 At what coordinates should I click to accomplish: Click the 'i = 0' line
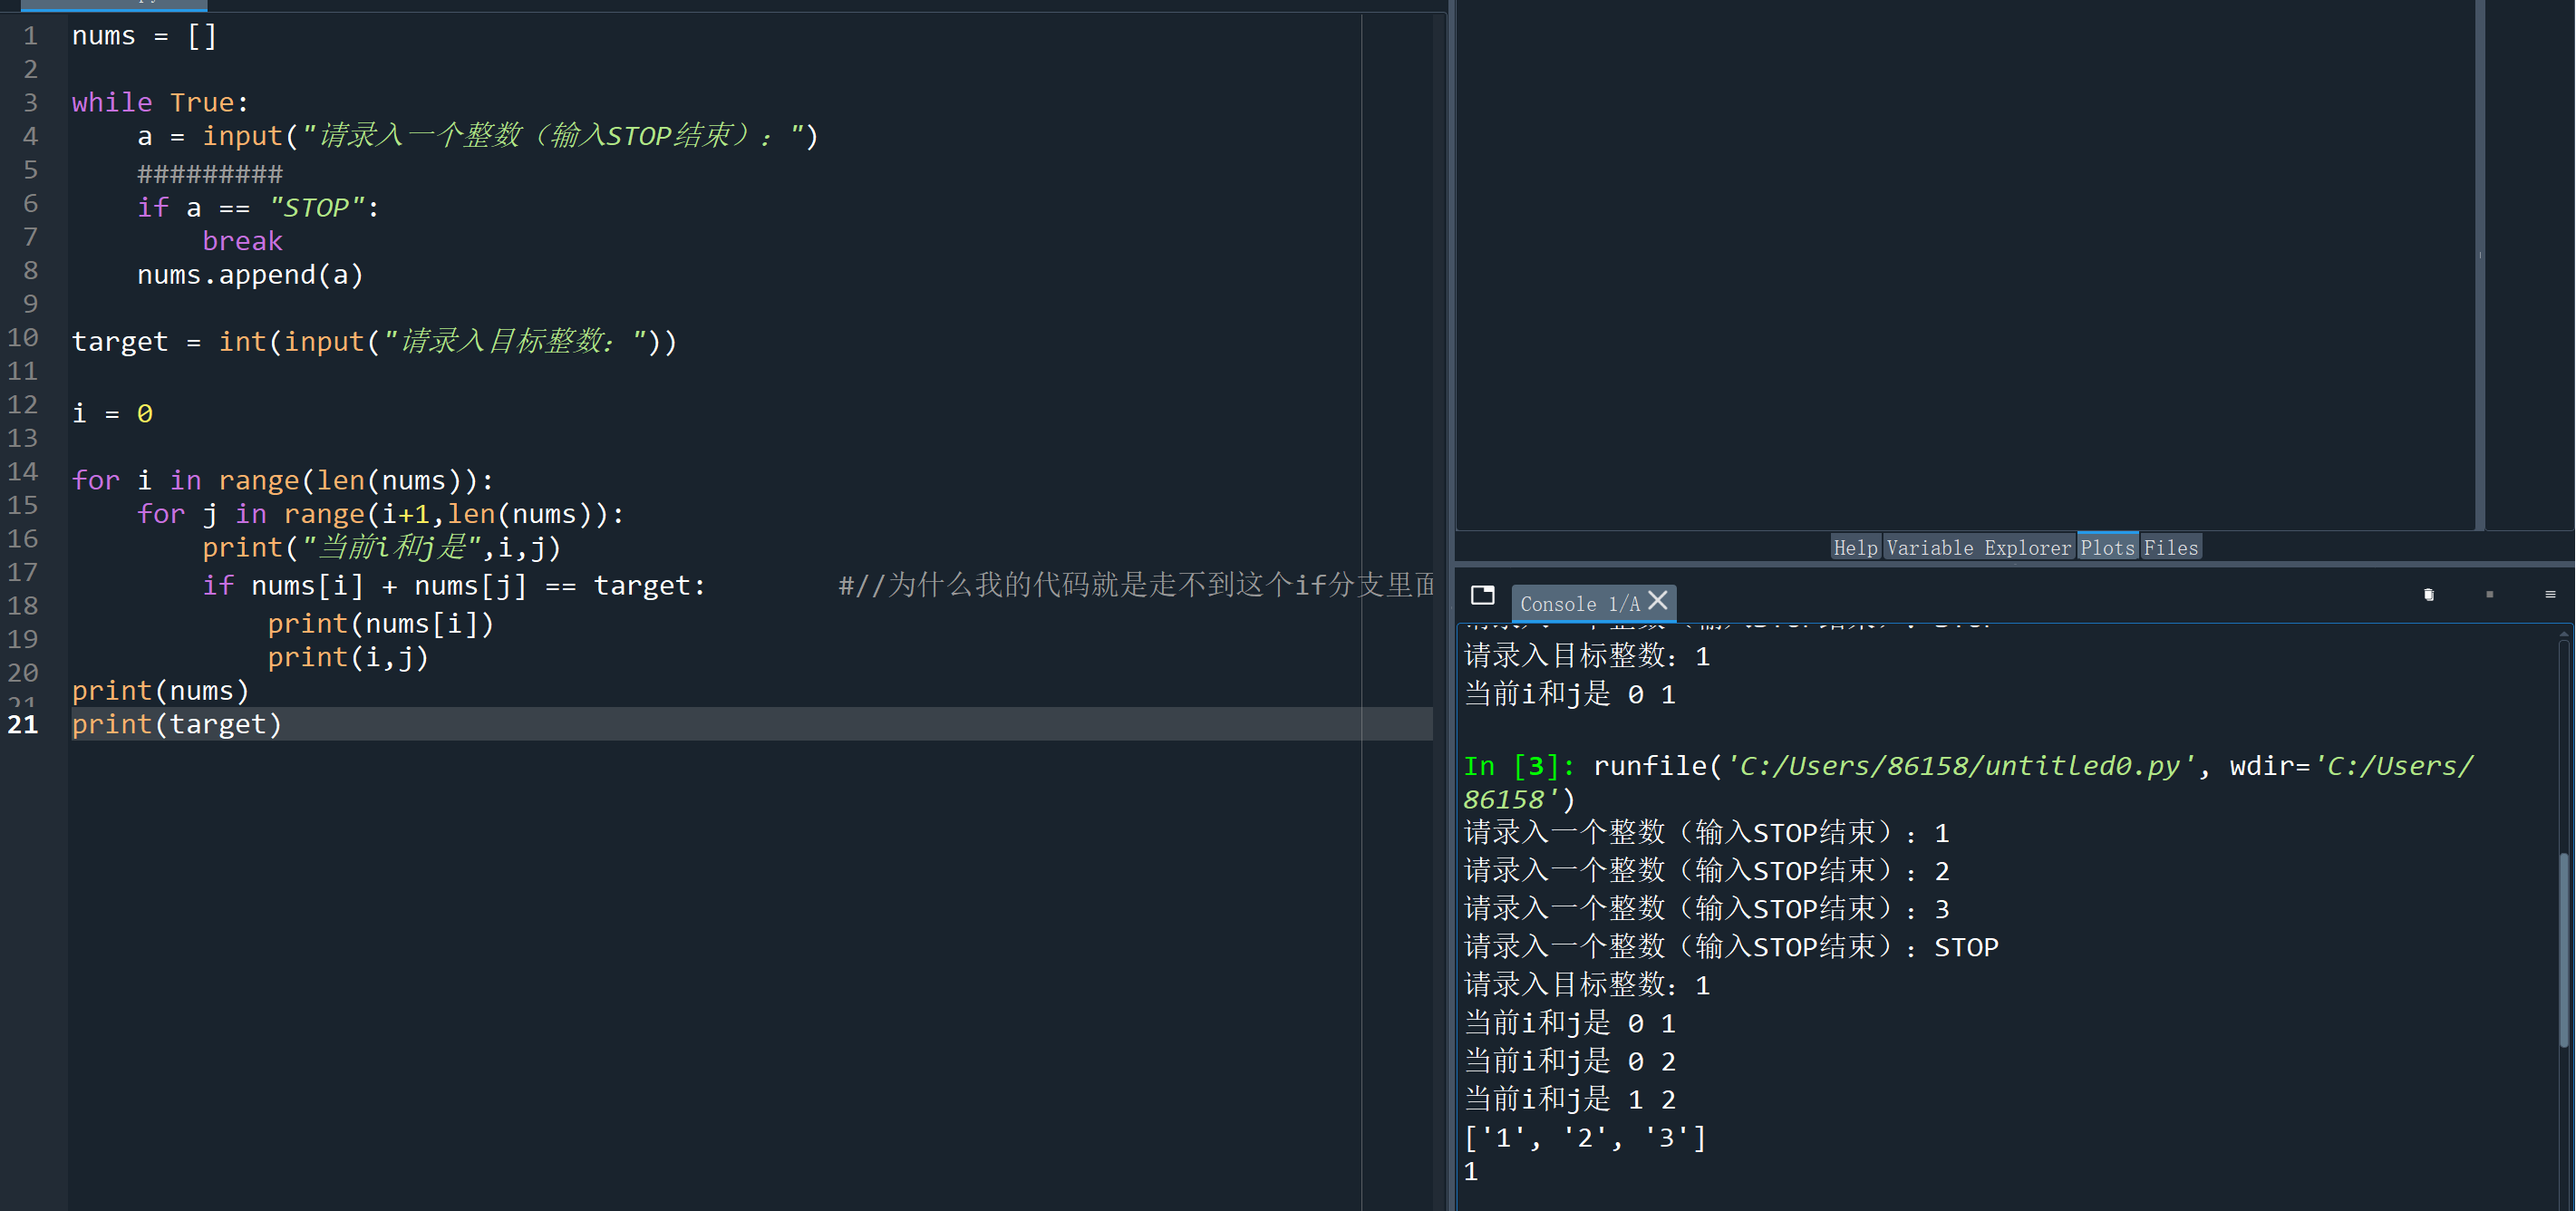coord(112,414)
